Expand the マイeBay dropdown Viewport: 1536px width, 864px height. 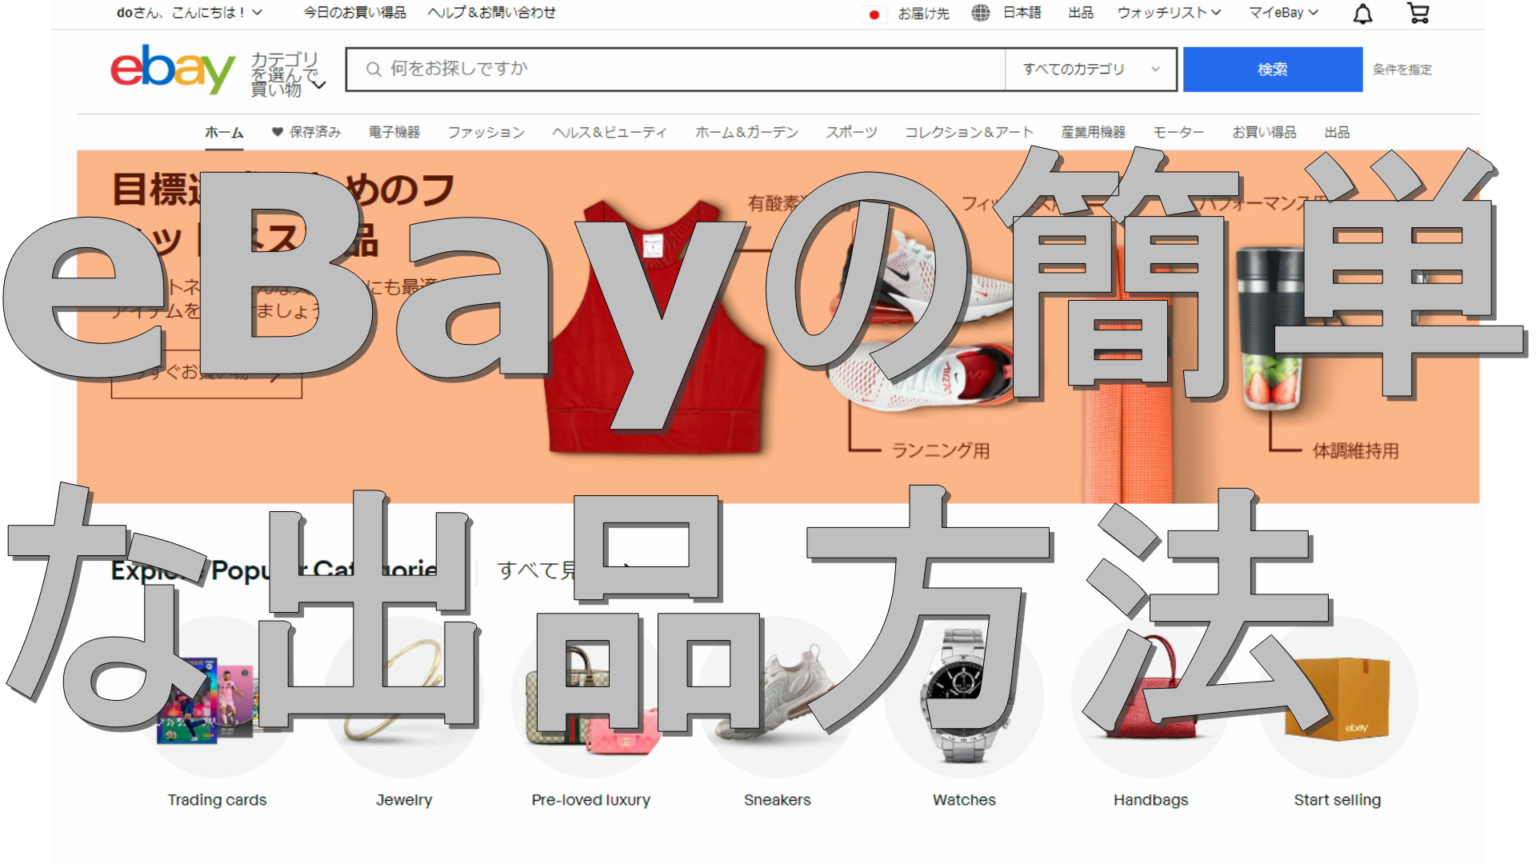coord(1283,13)
